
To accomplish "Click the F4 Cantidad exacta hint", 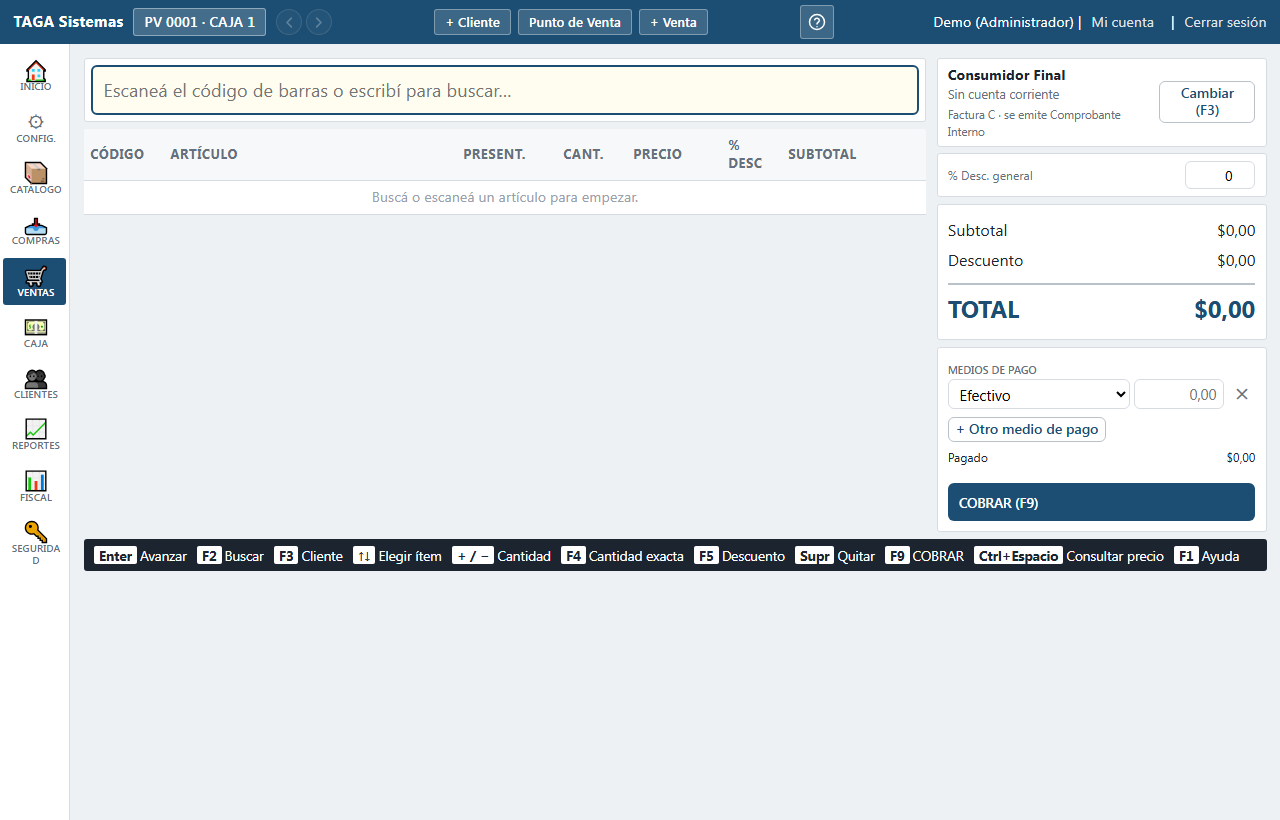I will [x=622, y=556].
